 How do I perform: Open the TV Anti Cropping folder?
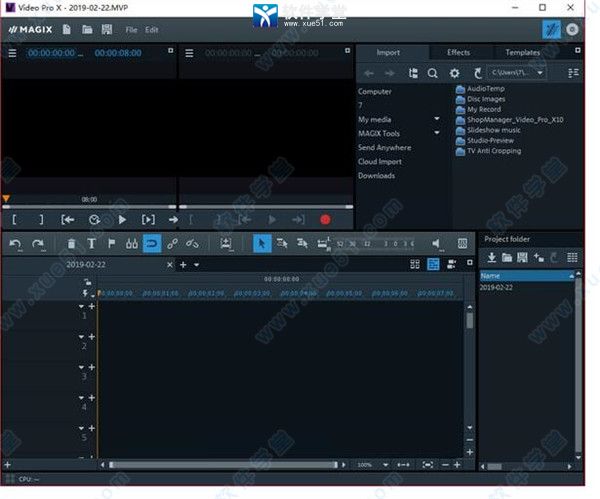click(x=489, y=151)
